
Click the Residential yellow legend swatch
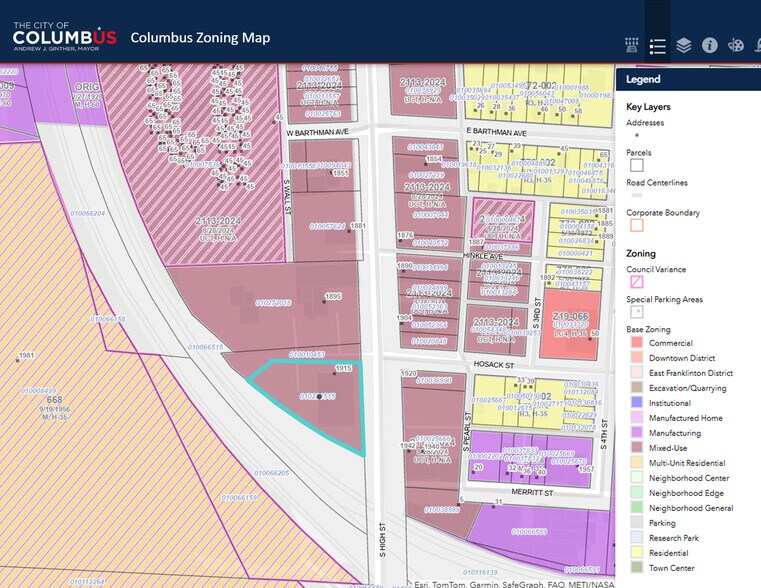click(637, 553)
